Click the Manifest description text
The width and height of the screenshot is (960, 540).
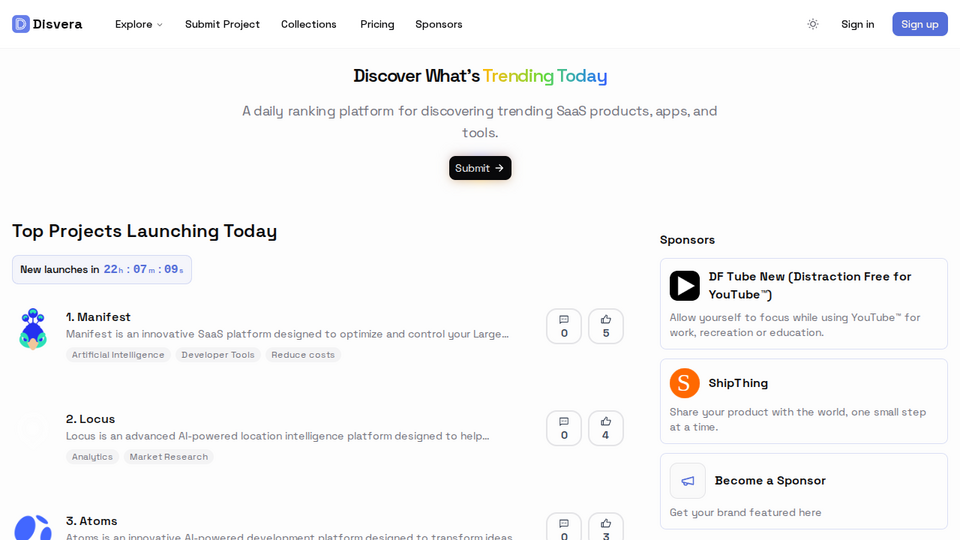[x=287, y=334]
